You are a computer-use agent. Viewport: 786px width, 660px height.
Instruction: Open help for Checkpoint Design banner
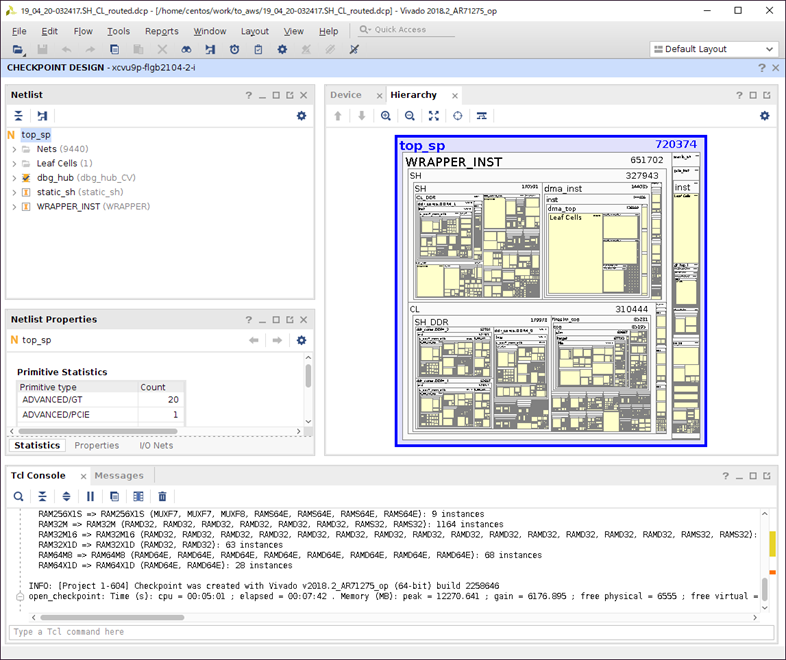click(x=762, y=68)
